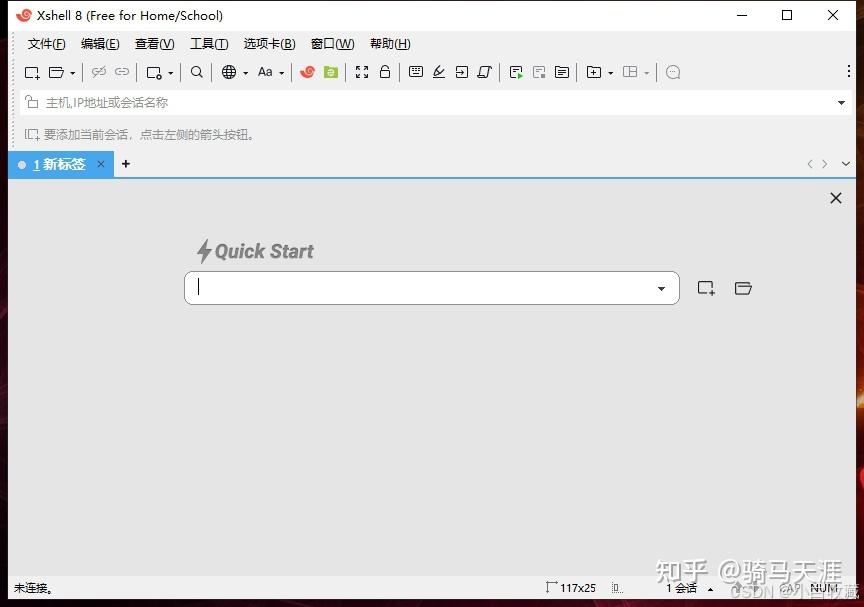Enter full screen with the expand icon

(362, 72)
